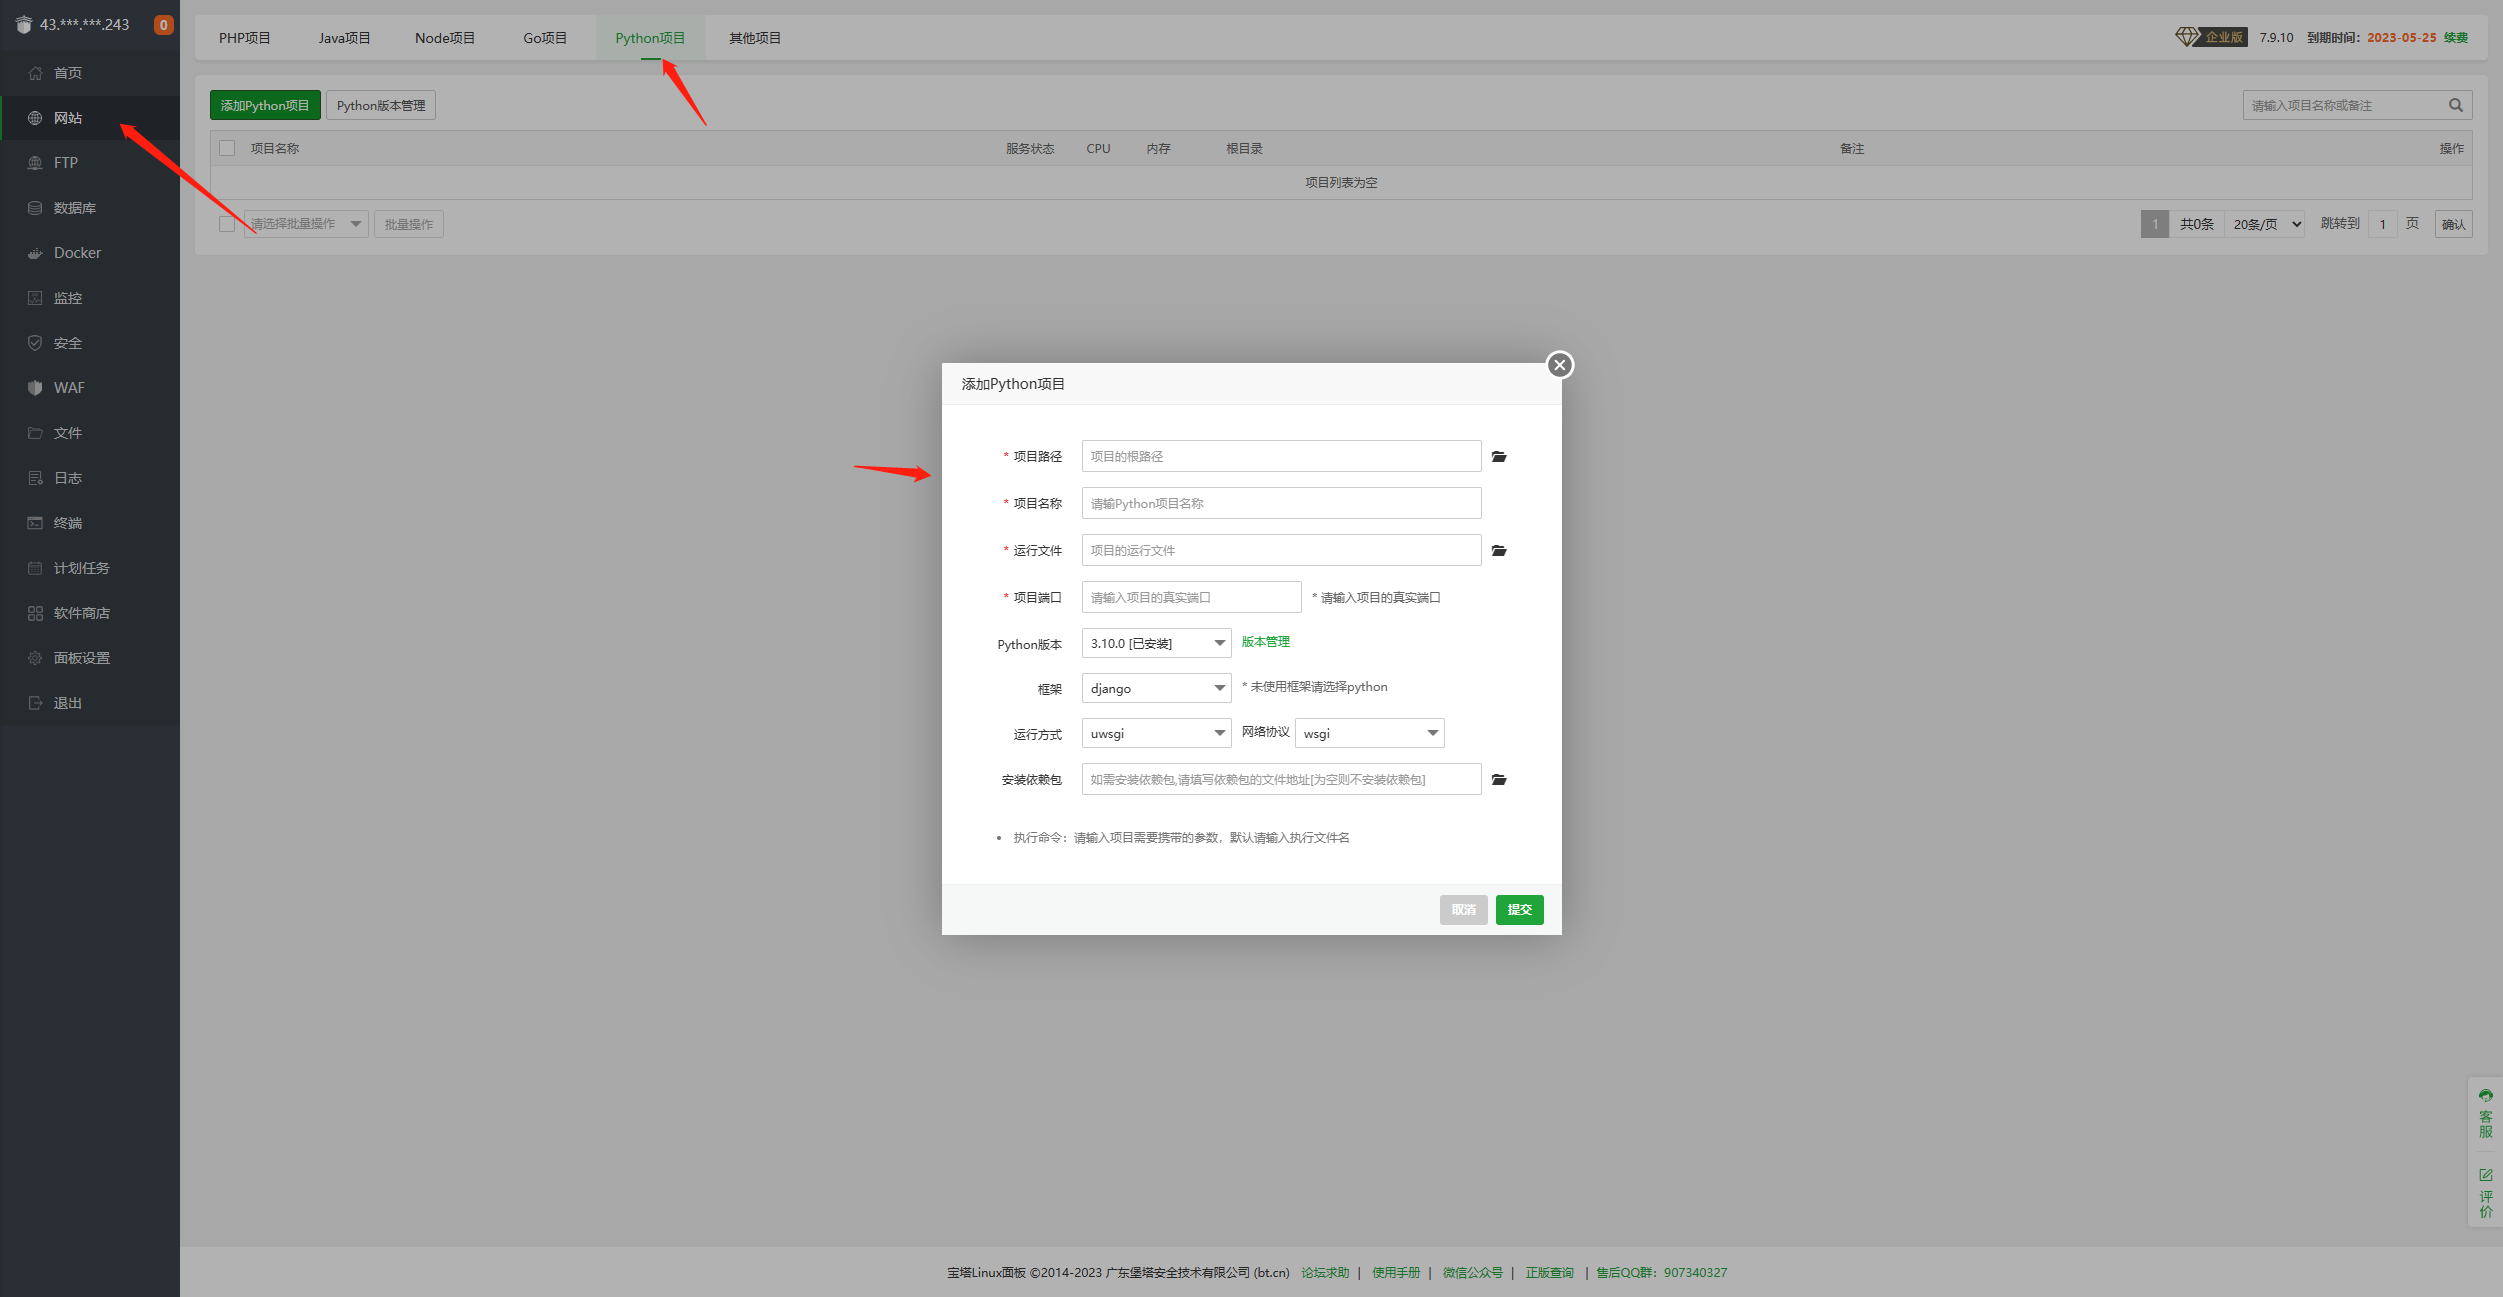The height and width of the screenshot is (1297, 2503).
Task: Open the 论坛求助 footer link
Action: (x=1325, y=1273)
